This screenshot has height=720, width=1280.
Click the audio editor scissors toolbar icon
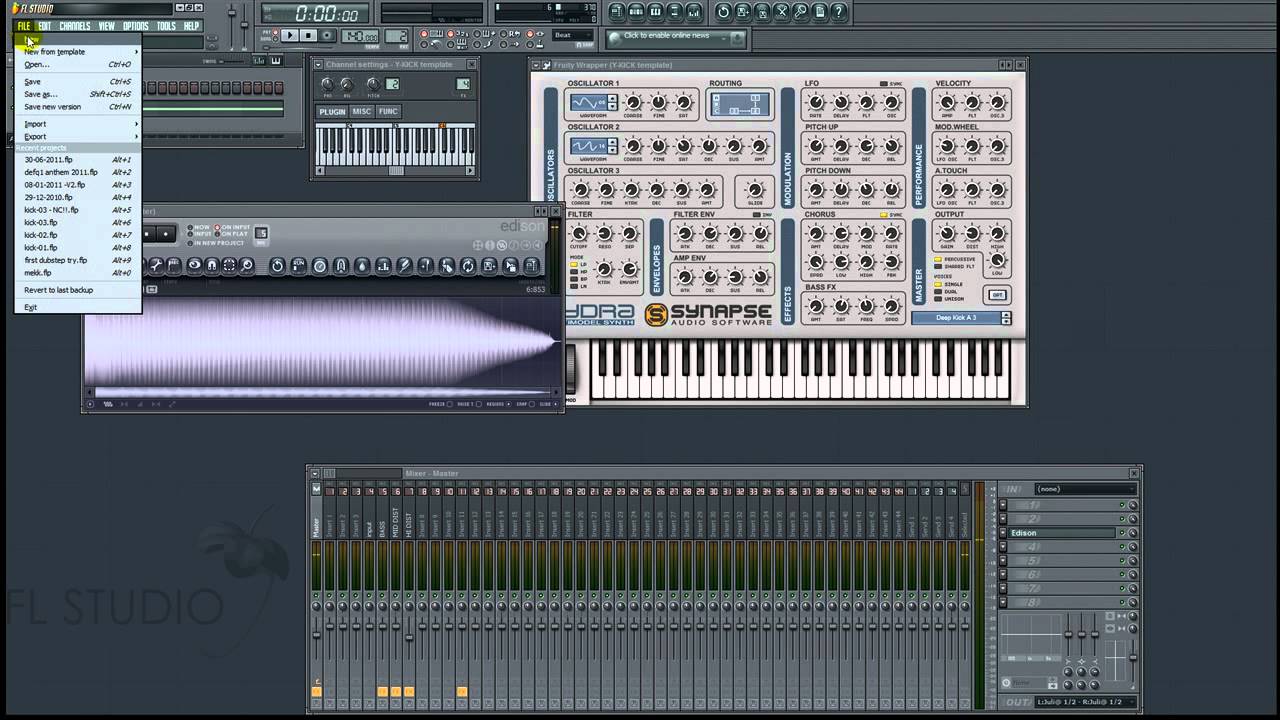782,12
